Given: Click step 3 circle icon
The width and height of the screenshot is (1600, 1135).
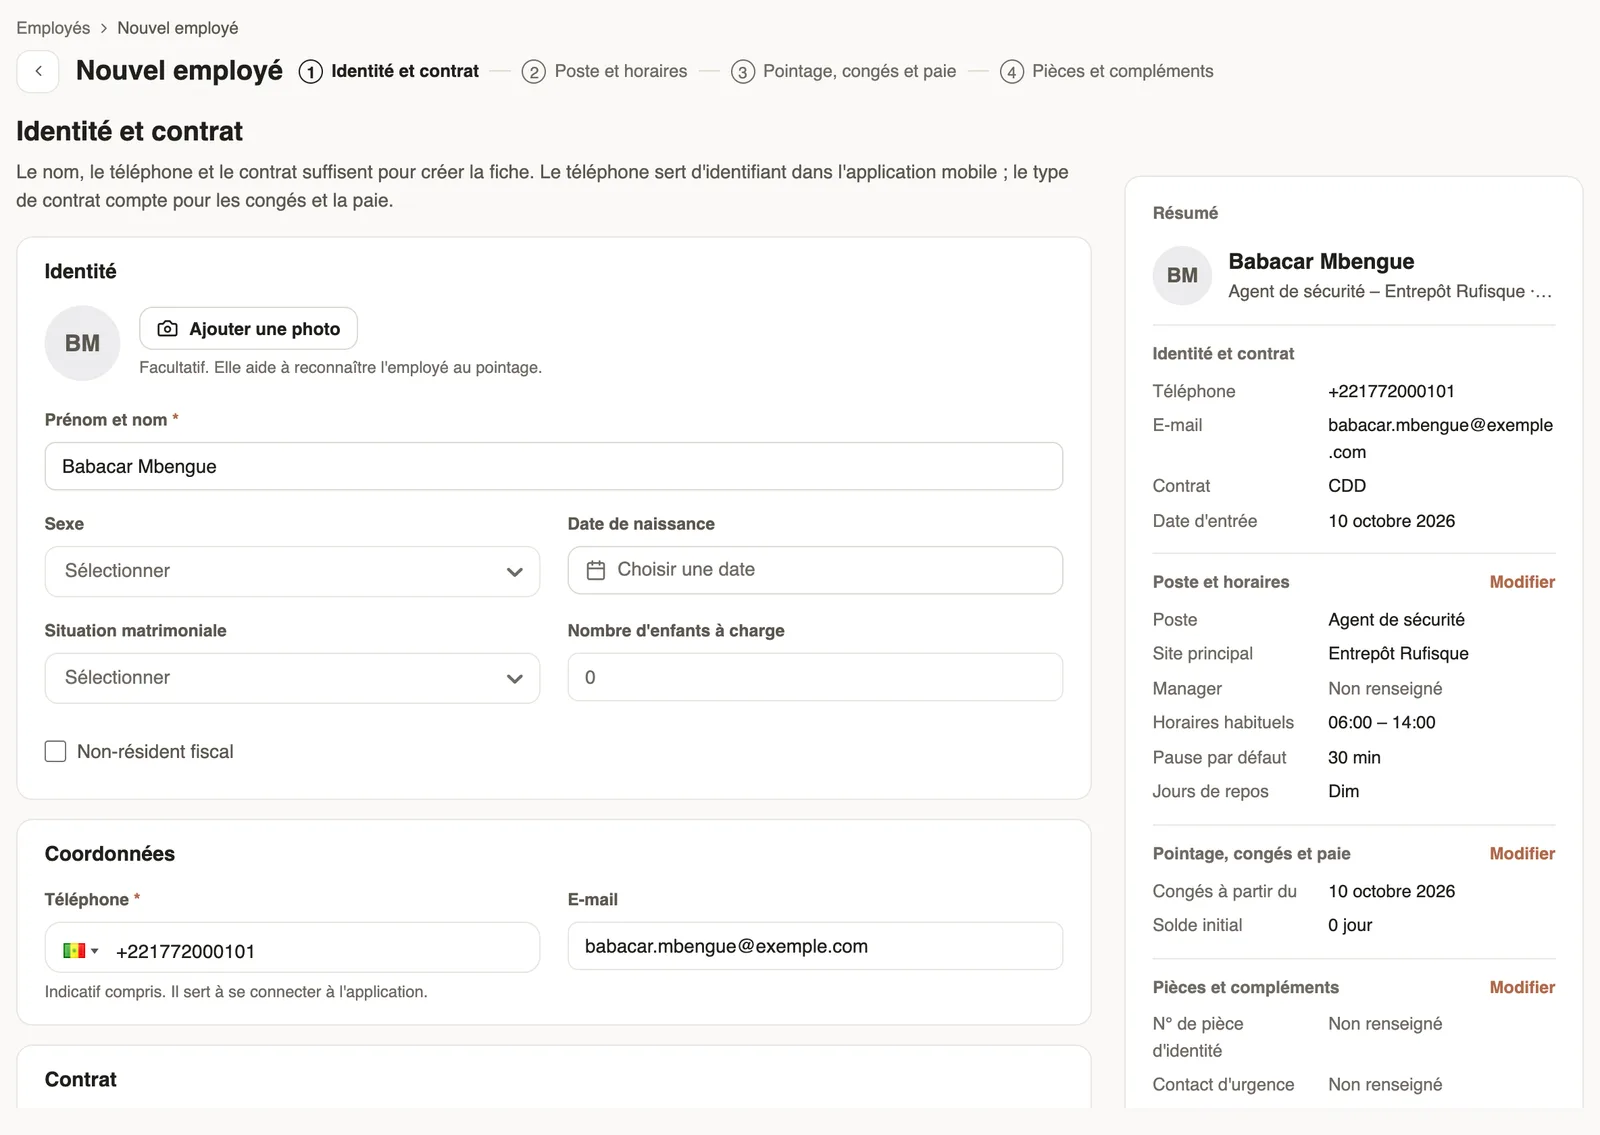Looking at the screenshot, I should [x=743, y=72].
